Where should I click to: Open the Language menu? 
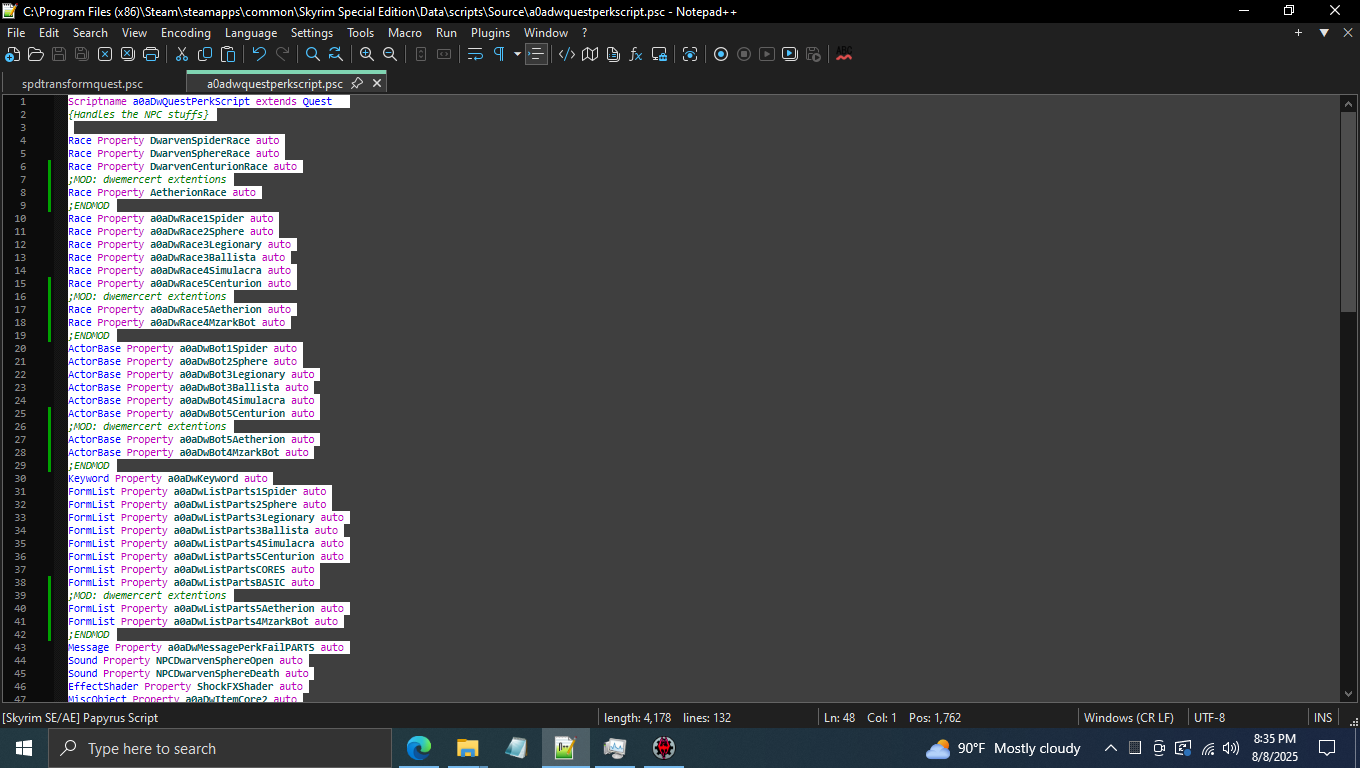tap(251, 33)
